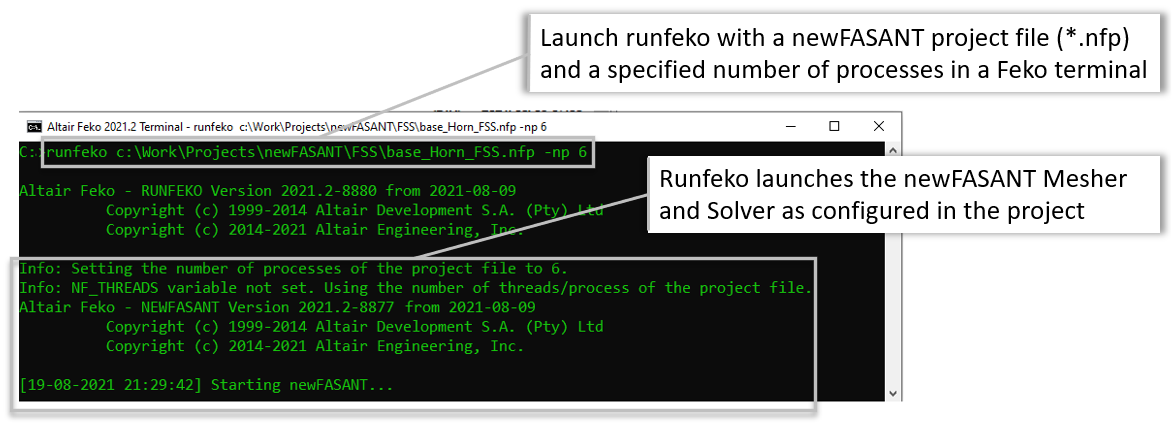Image resolution: width=1175 pixels, height=427 pixels.
Task: Click the 'Launch runfeko' callout box
Action: click(x=842, y=54)
